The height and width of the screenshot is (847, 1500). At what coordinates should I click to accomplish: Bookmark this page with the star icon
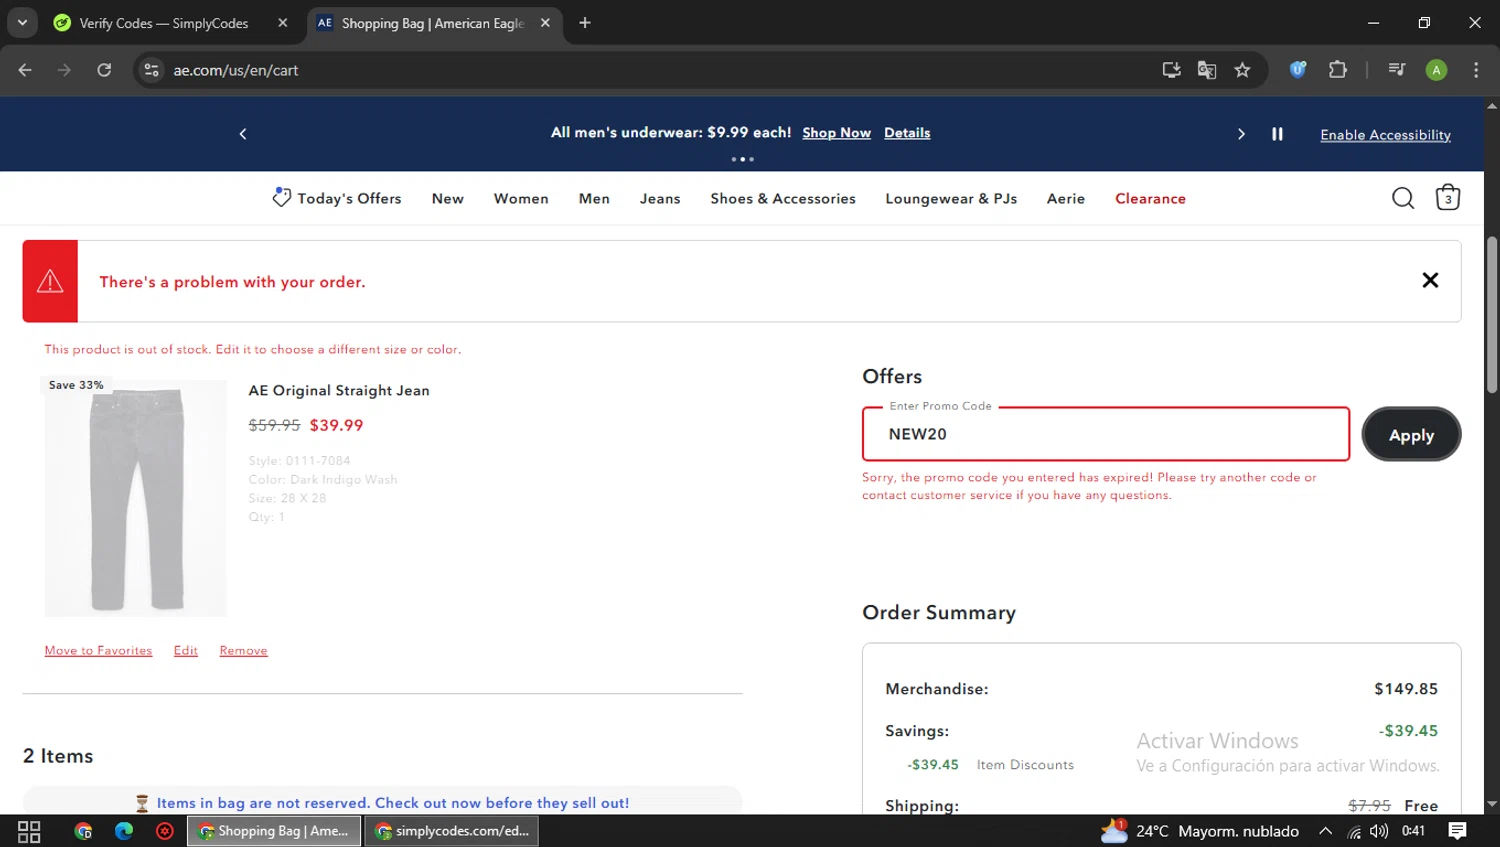(x=1242, y=70)
